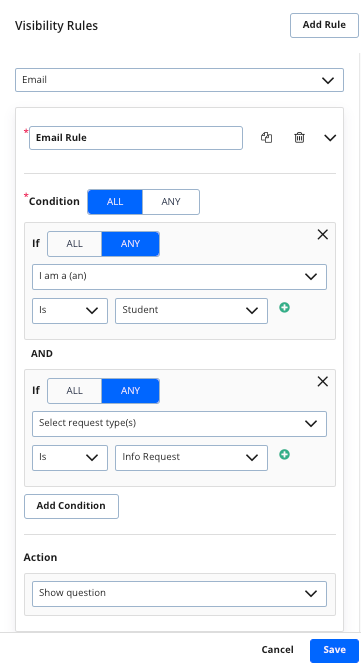Click the Add Rule button

[324, 25]
